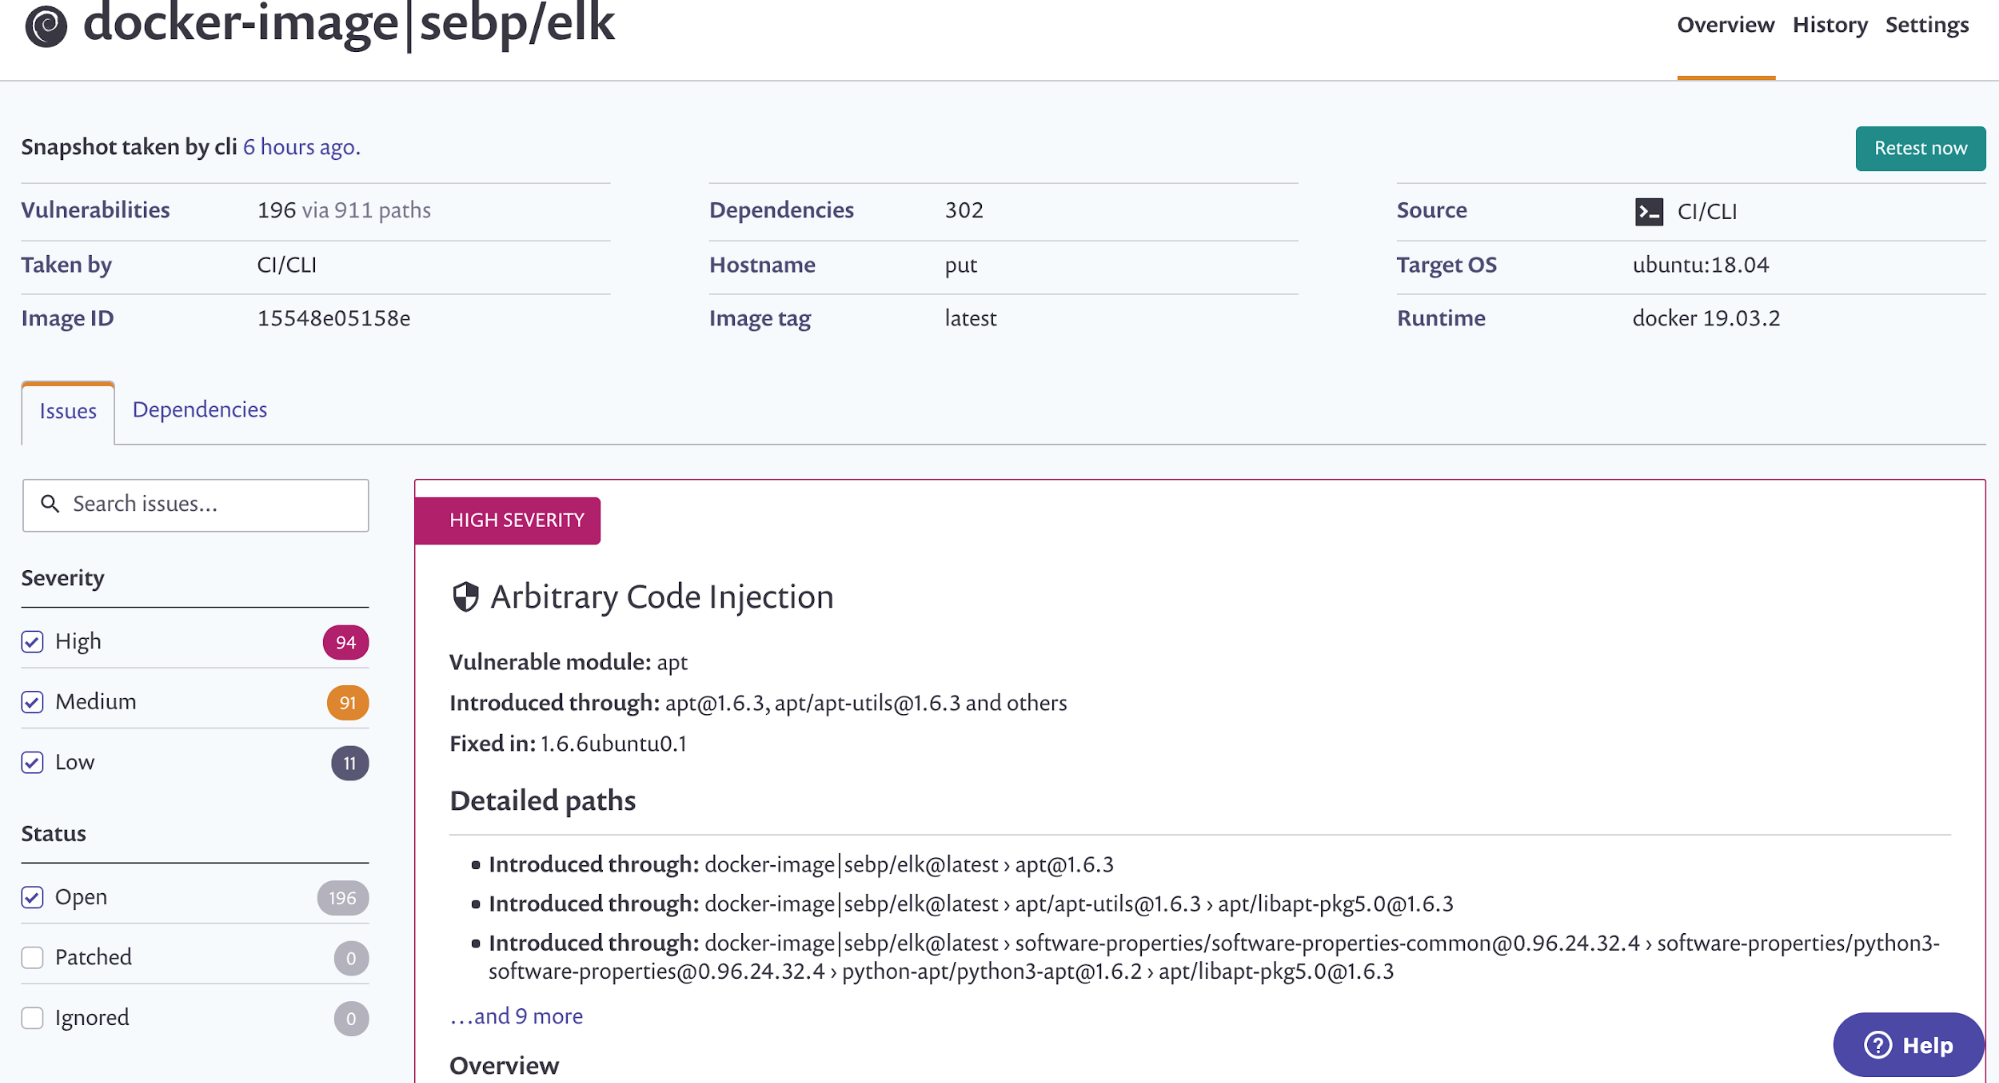Click the Patched count badge 0
The width and height of the screenshot is (1999, 1083).
pos(351,959)
